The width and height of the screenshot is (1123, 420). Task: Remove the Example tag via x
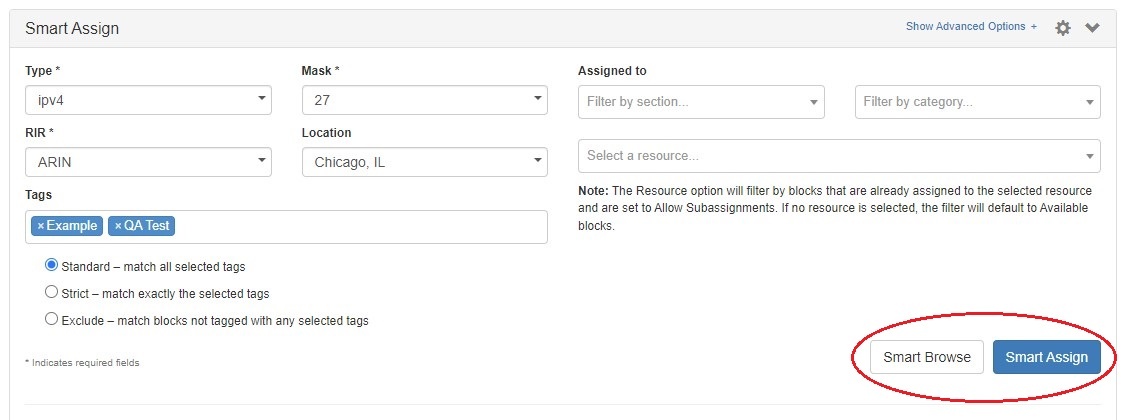[x=41, y=226]
